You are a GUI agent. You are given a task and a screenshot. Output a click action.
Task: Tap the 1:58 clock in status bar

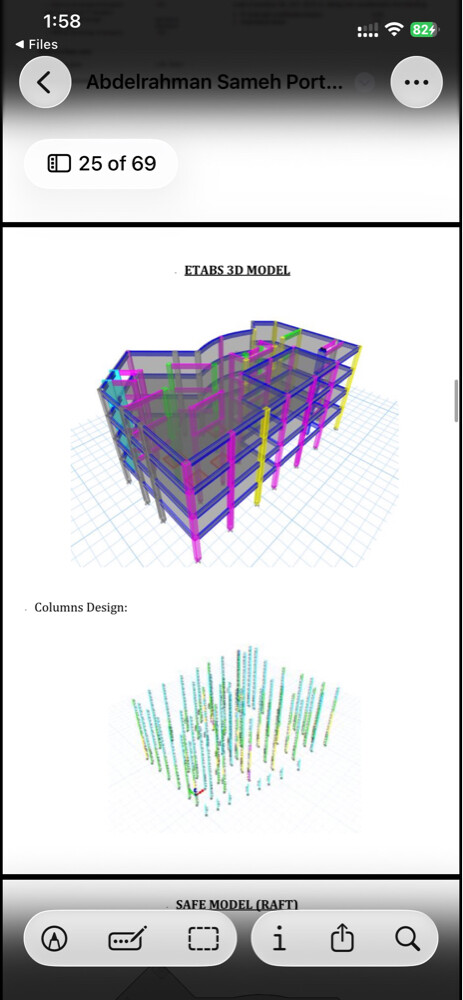click(62, 21)
